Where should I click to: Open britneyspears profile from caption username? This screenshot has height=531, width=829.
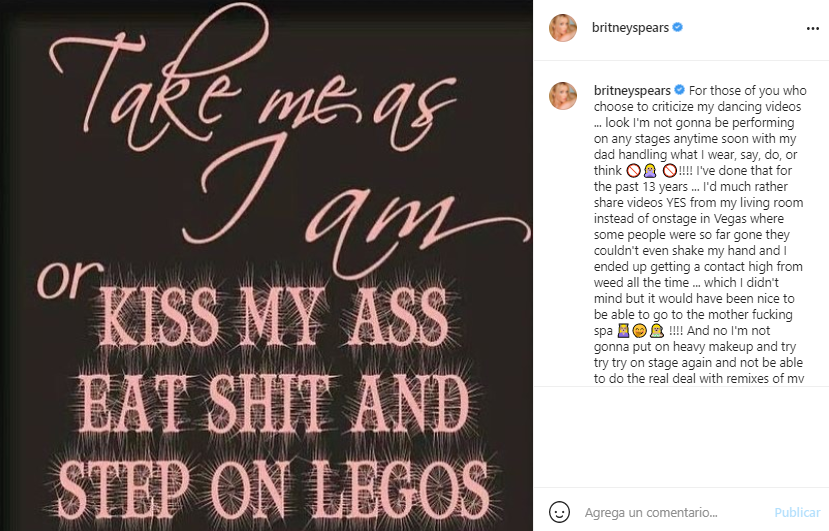[x=632, y=89]
